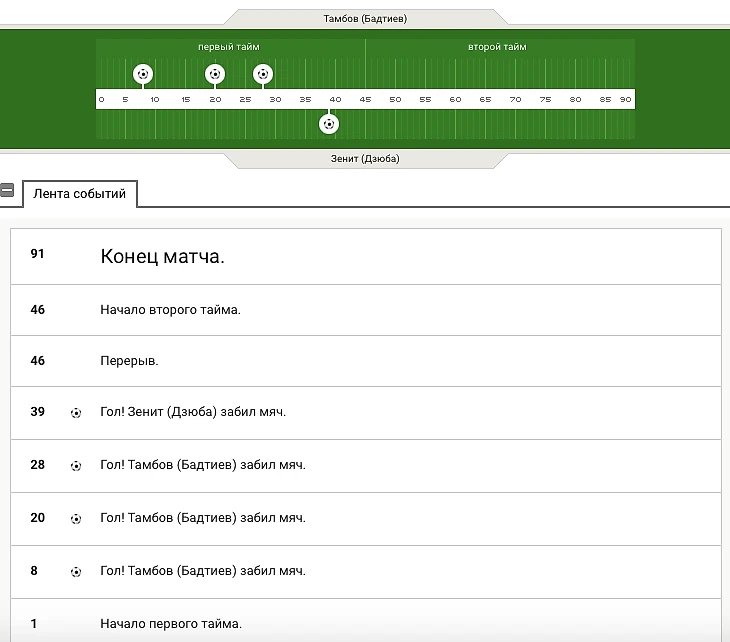Click the Перерыв event row

[129, 361]
